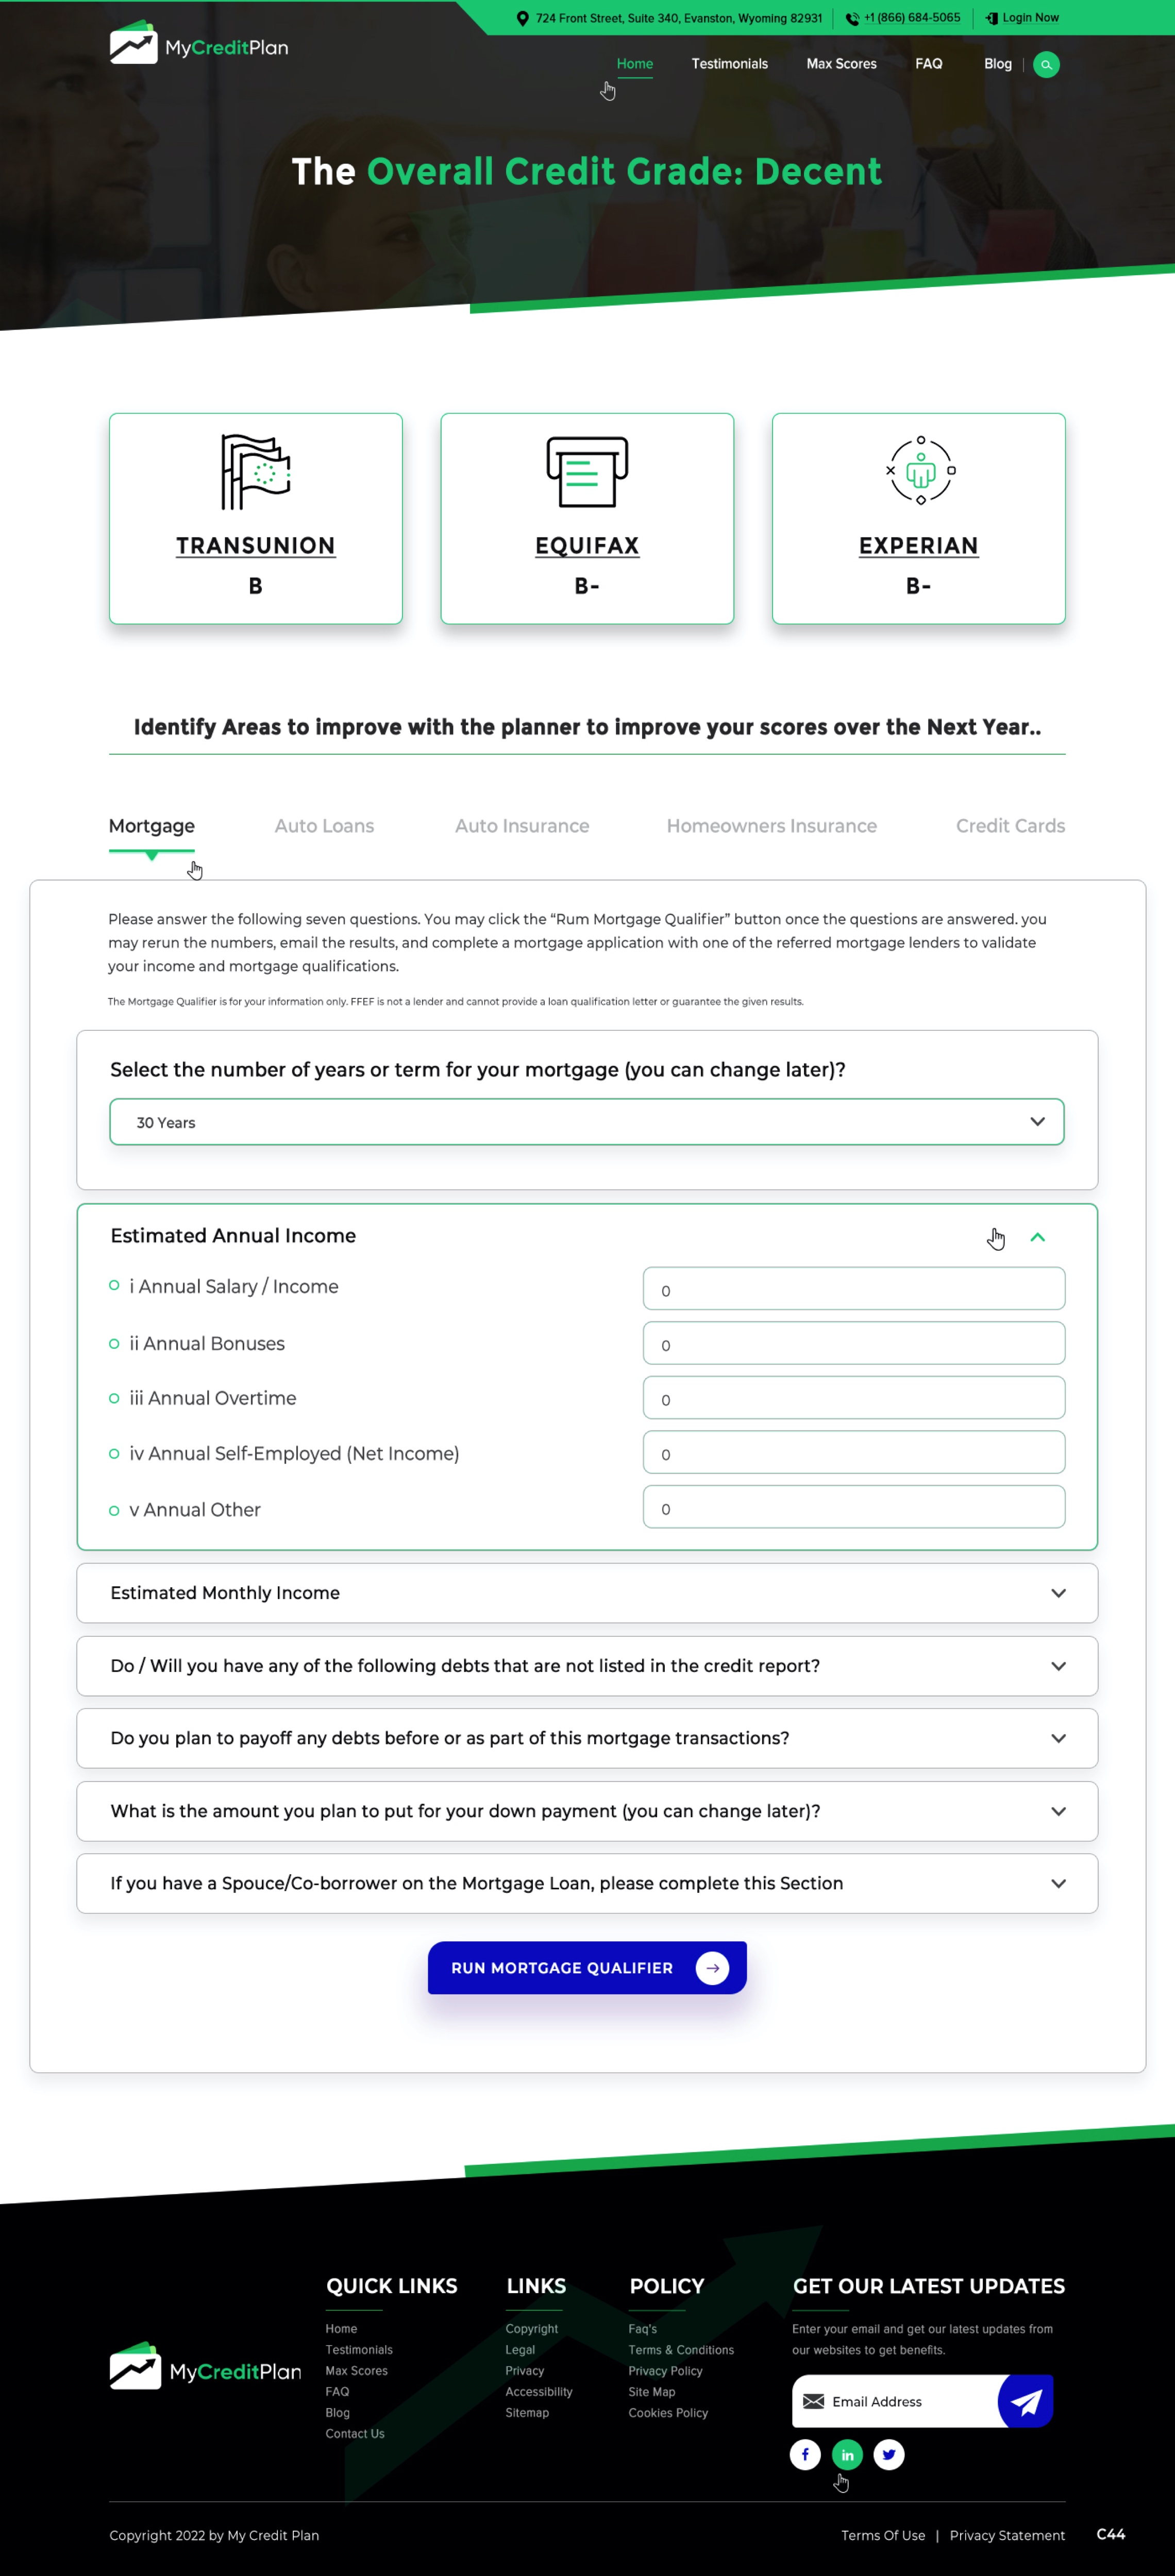Switch to the Auto Loans tab
This screenshot has width=1175, height=2576.
[x=324, y=826]
